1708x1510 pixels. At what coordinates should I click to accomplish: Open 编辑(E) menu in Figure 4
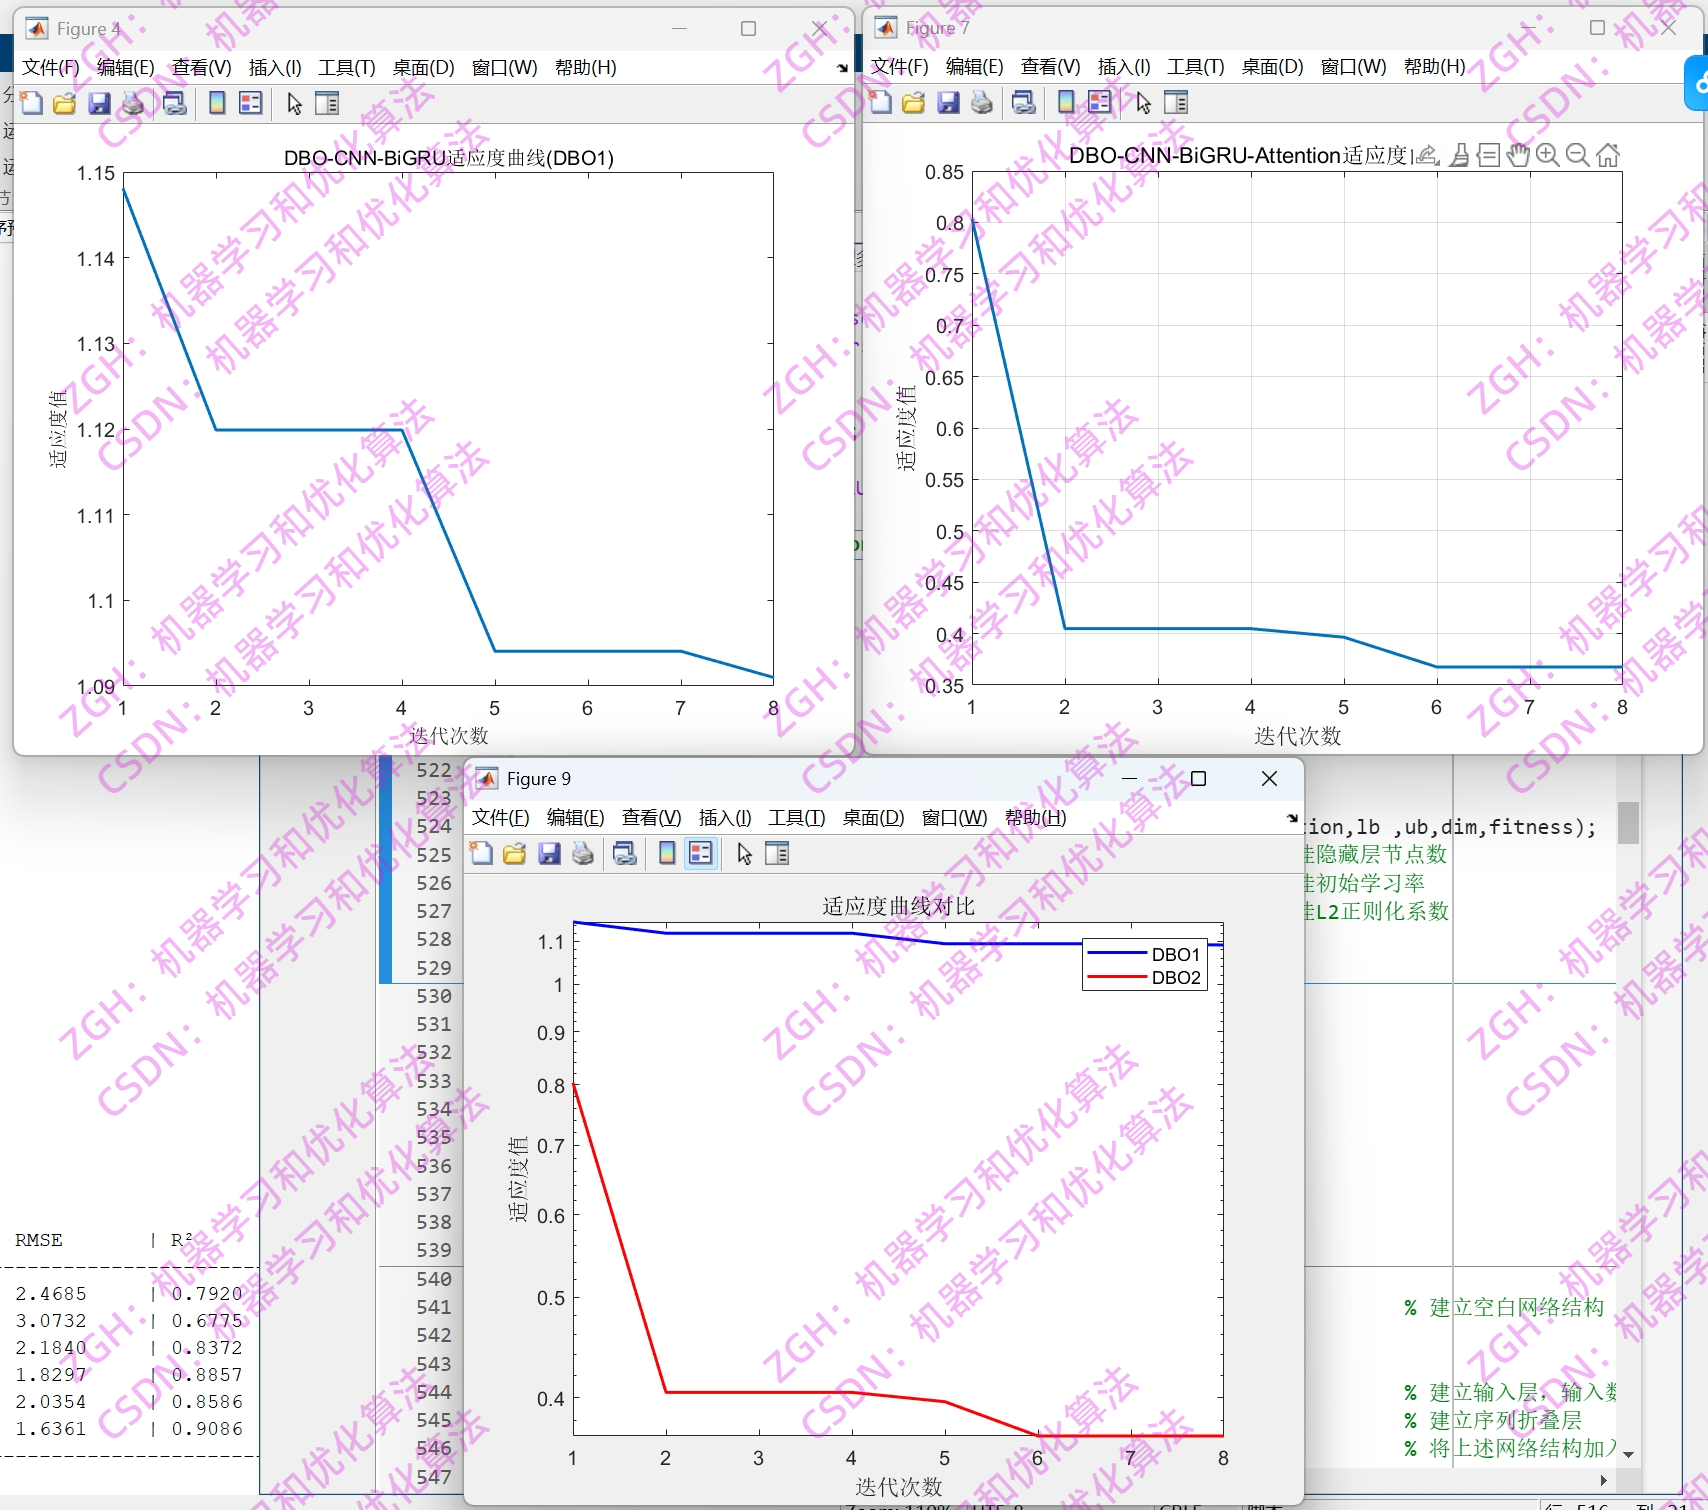pos(126,67)
